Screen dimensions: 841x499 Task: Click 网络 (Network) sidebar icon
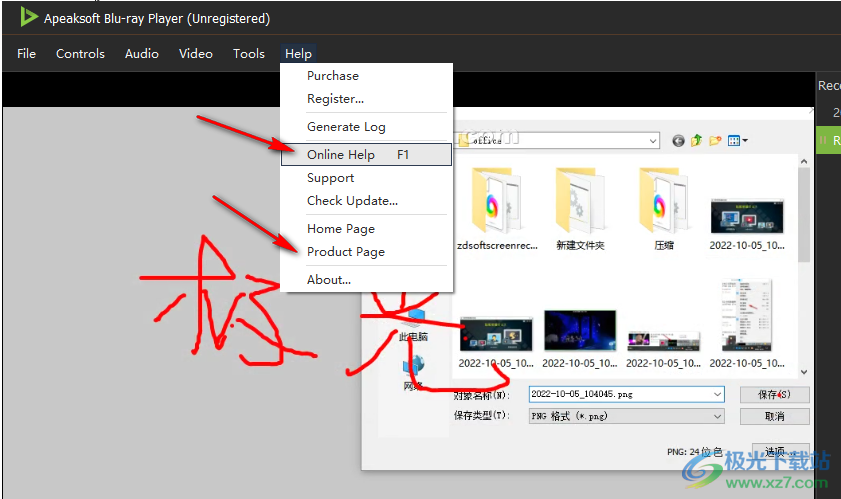(414, 372)
